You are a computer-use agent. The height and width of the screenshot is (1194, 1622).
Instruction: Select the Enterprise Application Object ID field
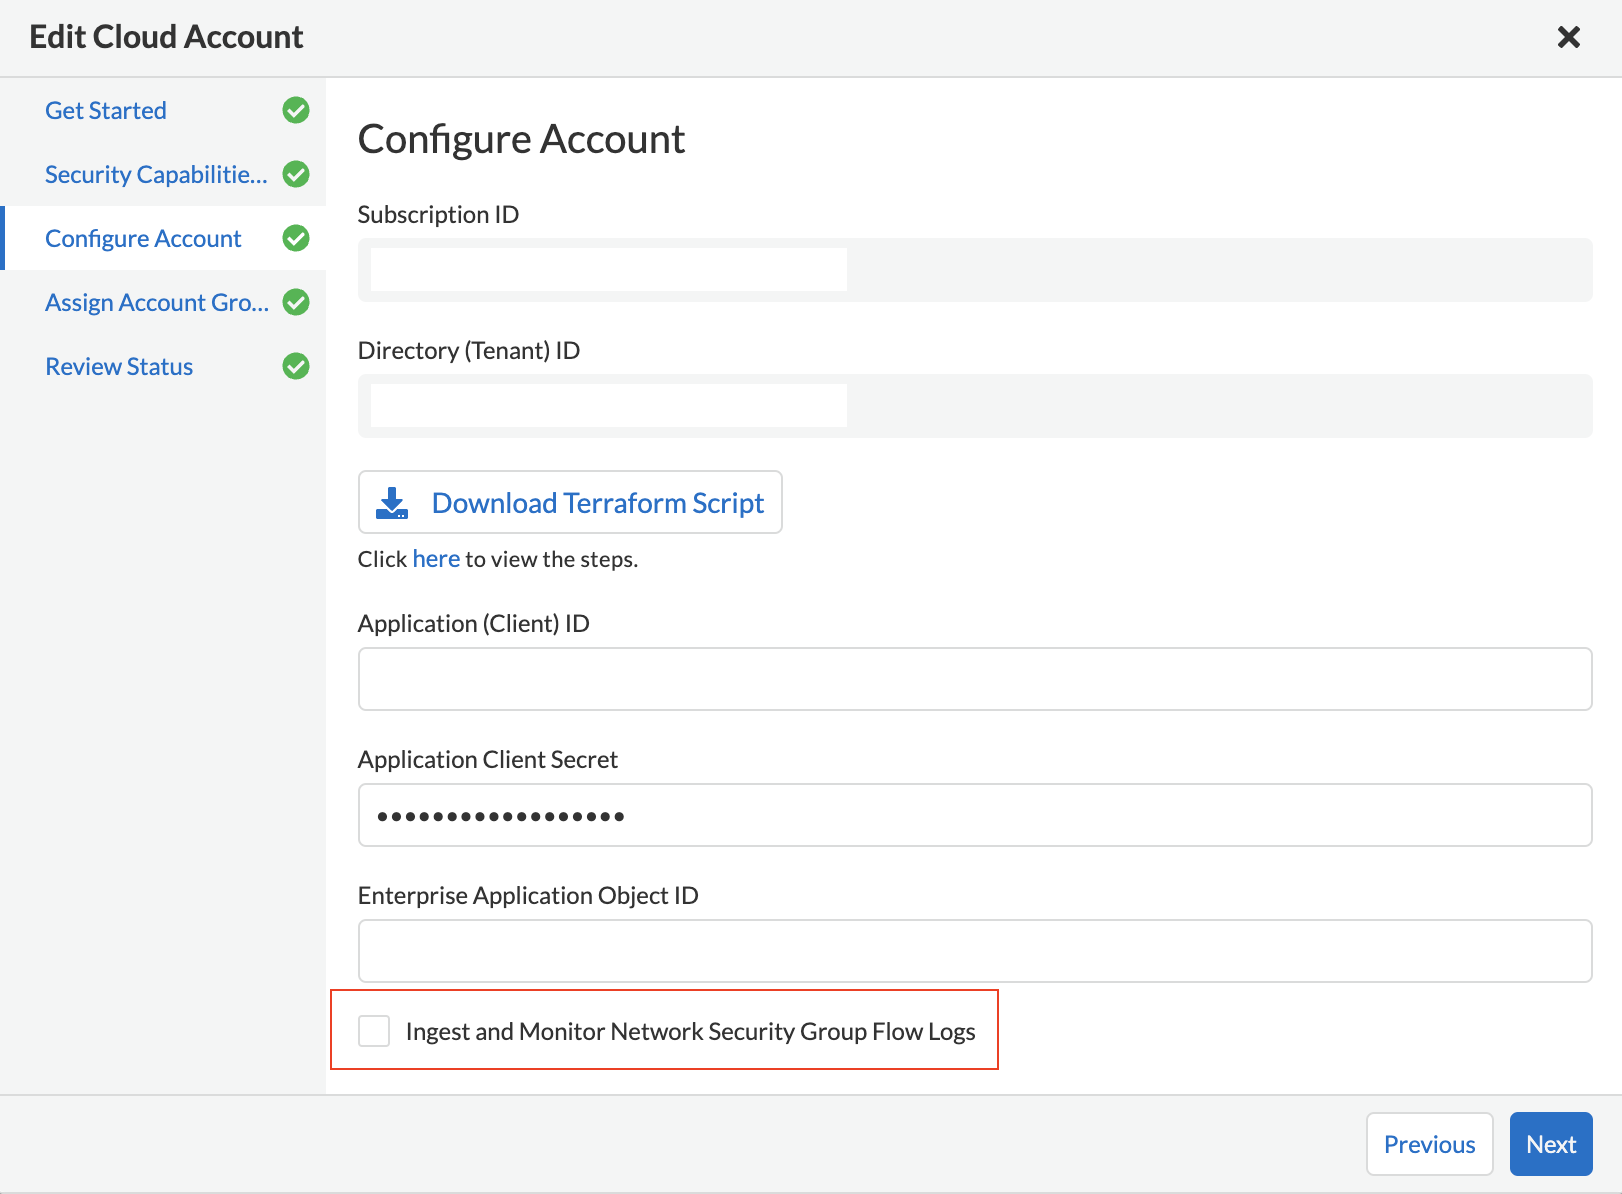click(x=974, y=951)
